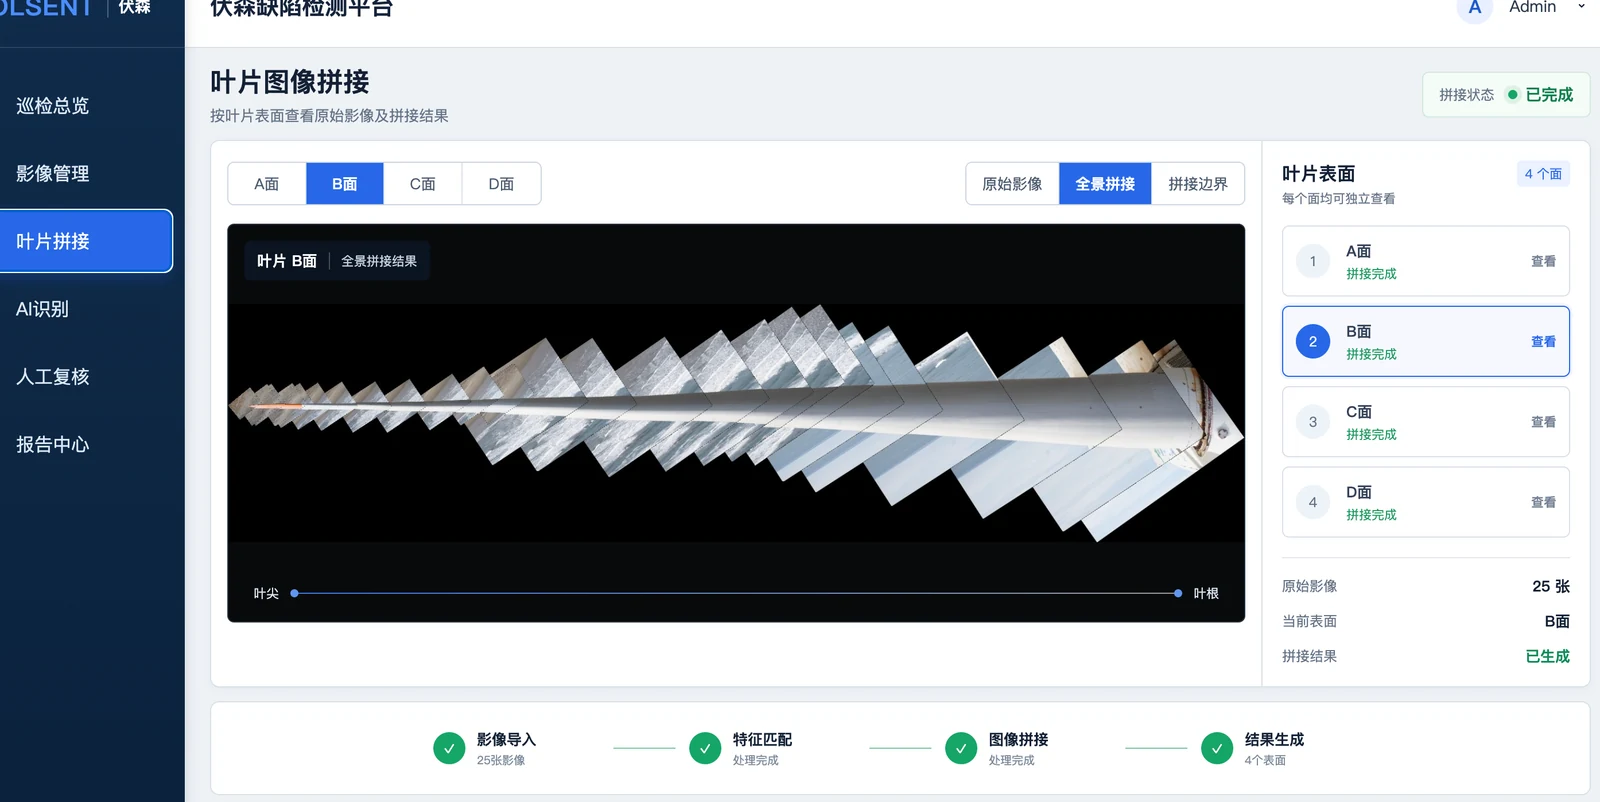
Task: Expand the Admin account dropdown arrow
Action: (1581, 7)
